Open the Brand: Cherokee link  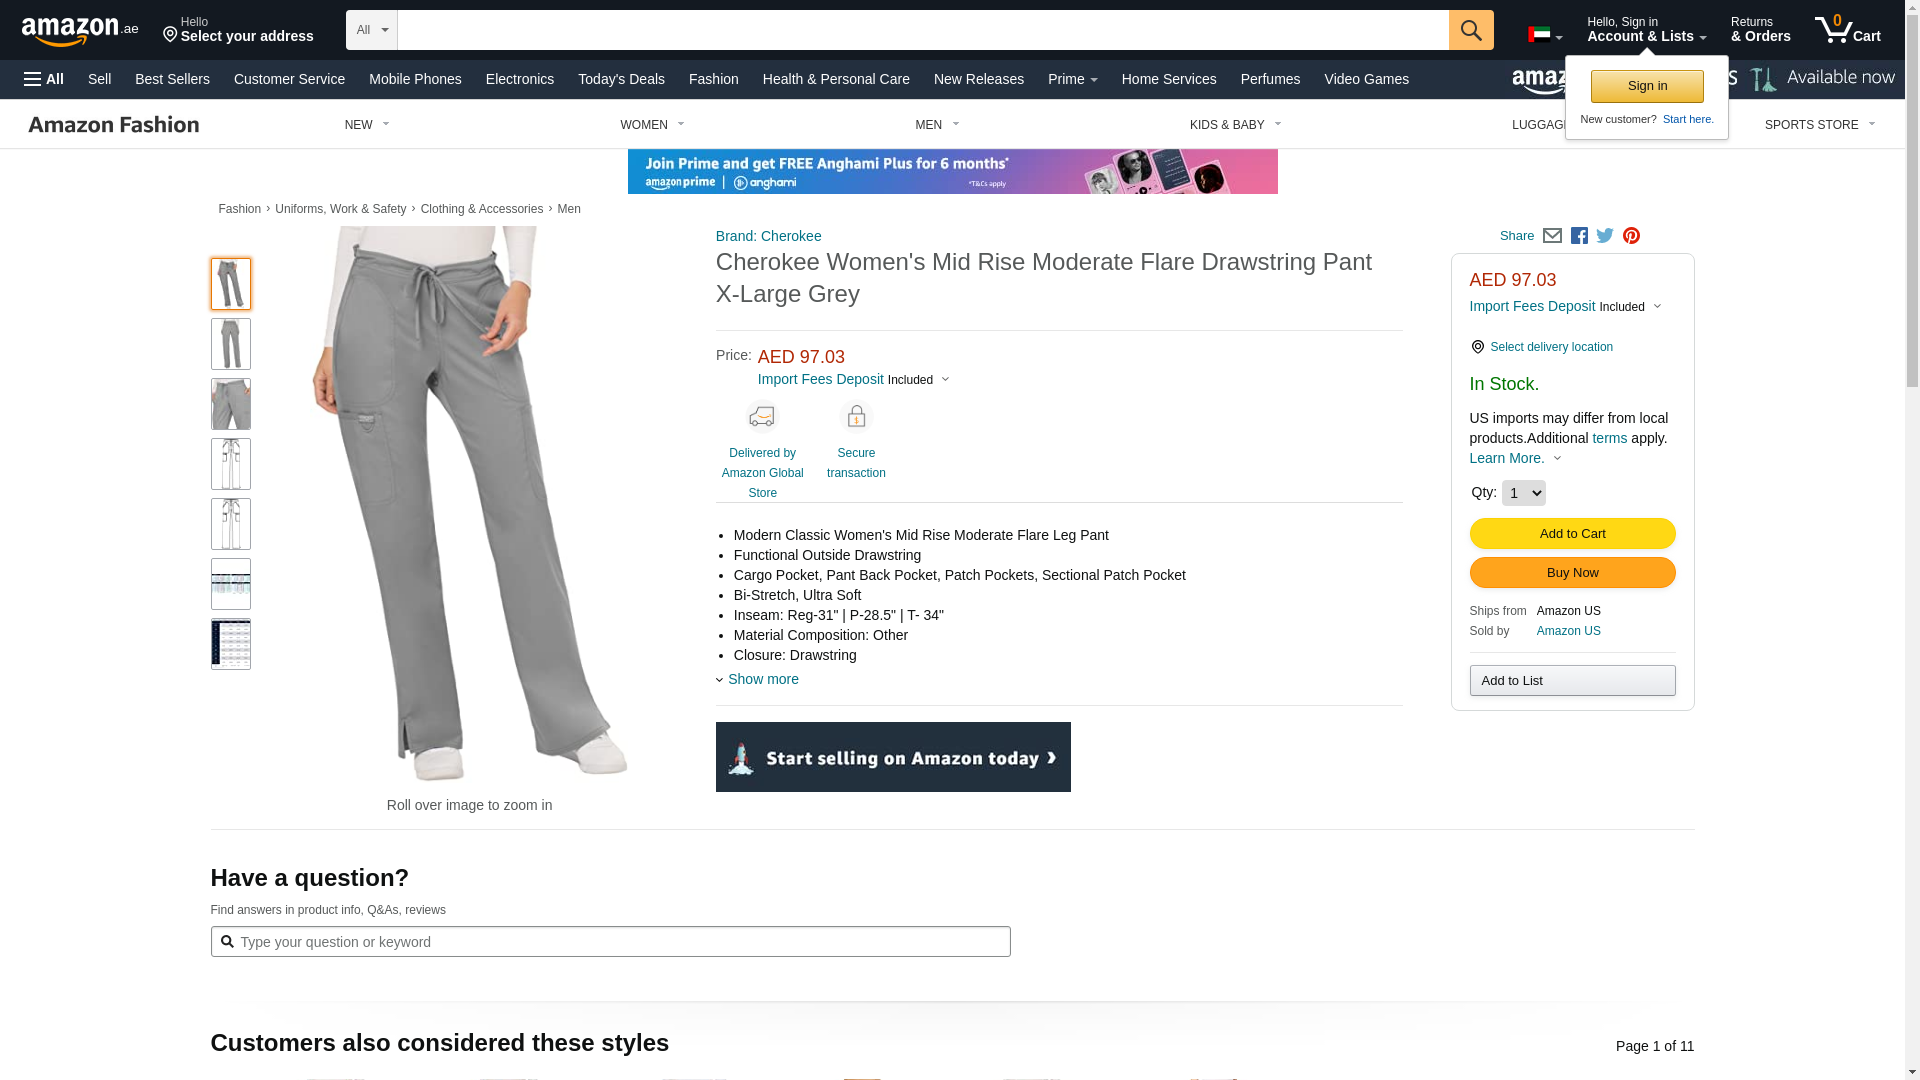click(x=768, y=236)
